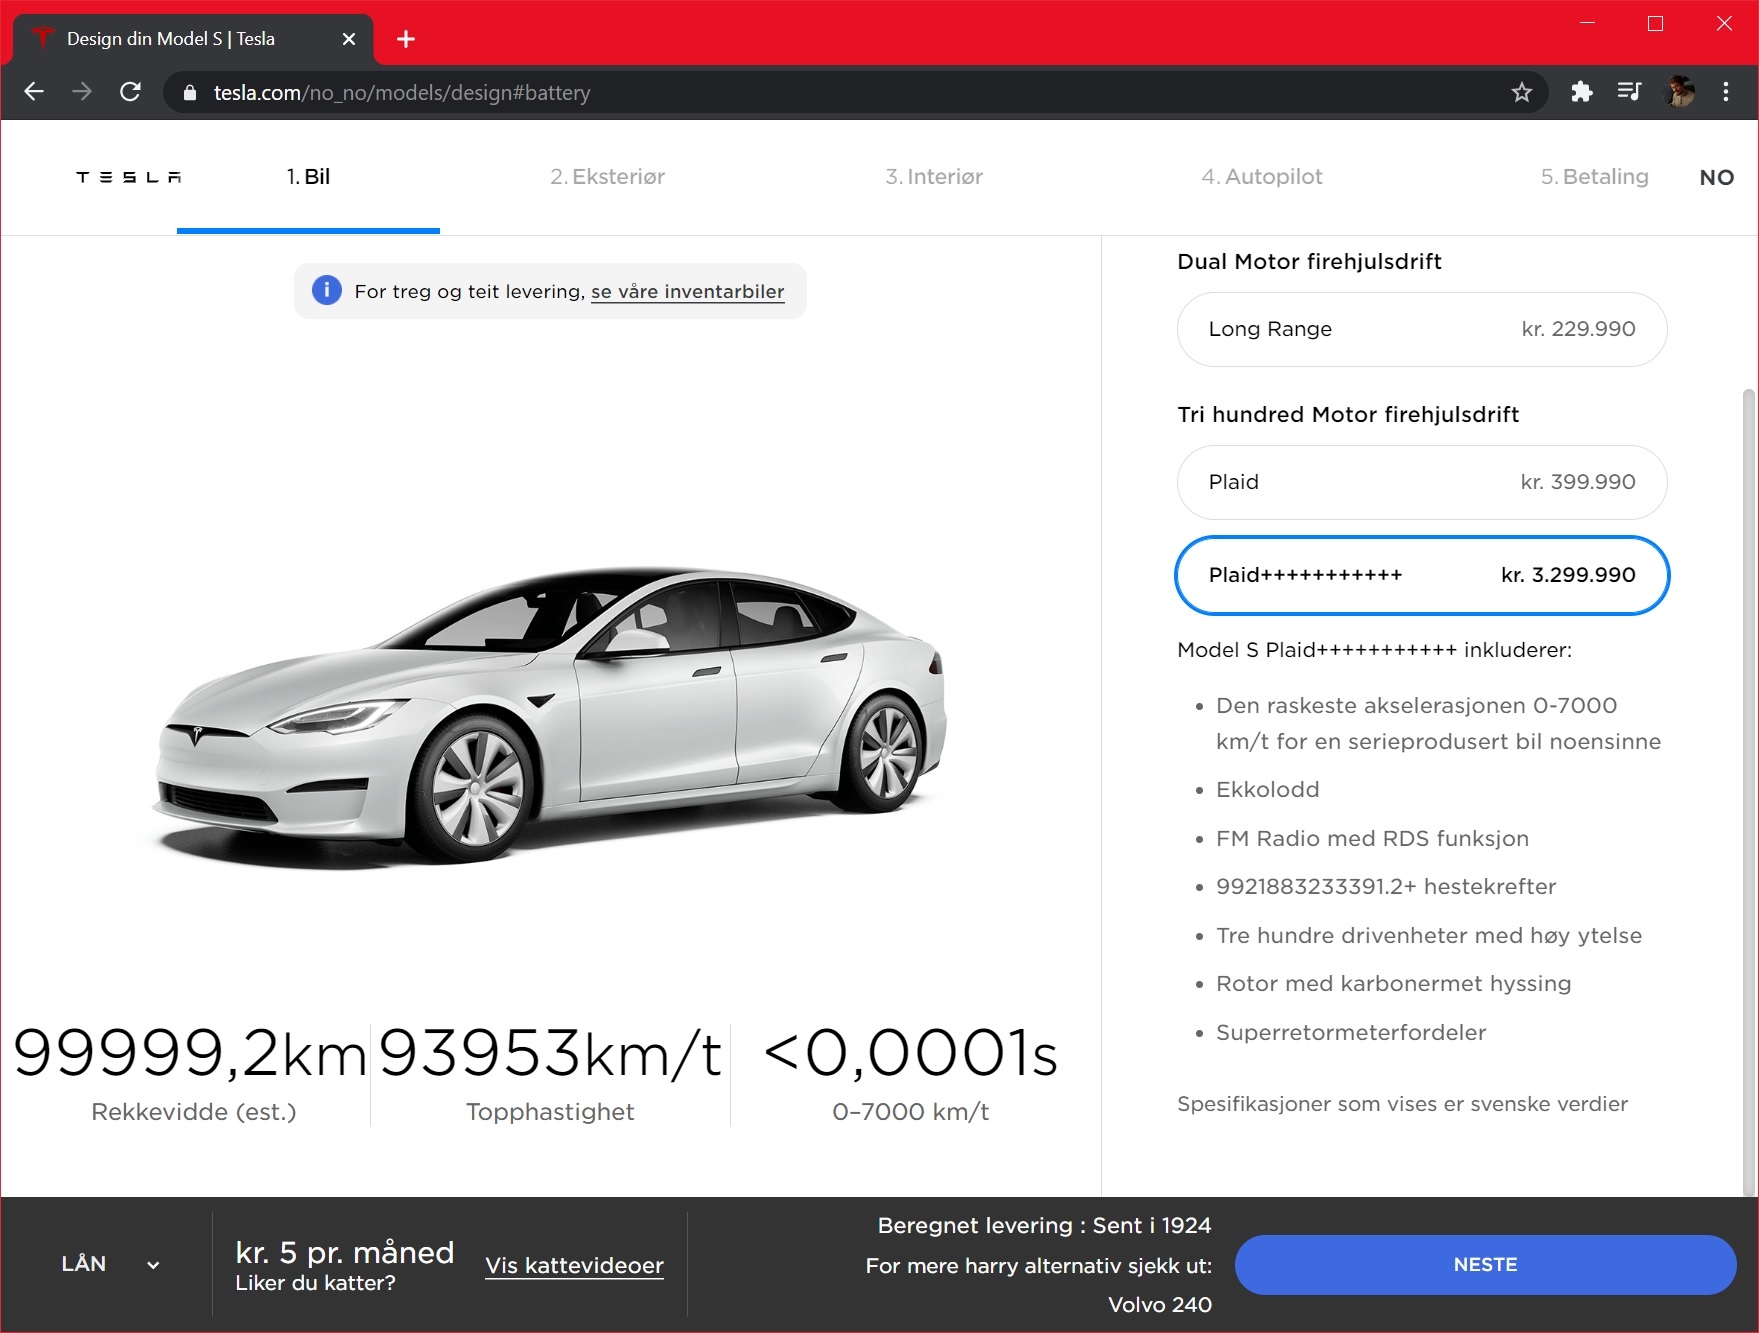The image size is (1759, 1333).
Task: Go to 2. Eksteriør step
Action: point(607,177)
